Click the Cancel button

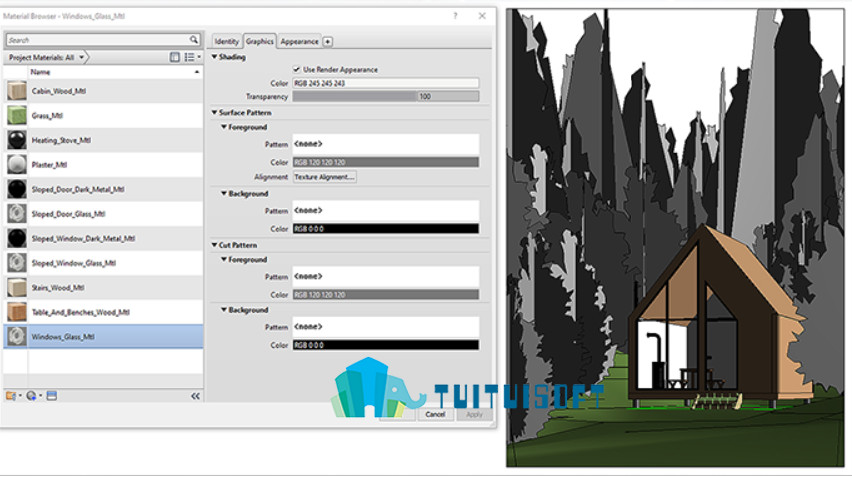coord(435,414)
